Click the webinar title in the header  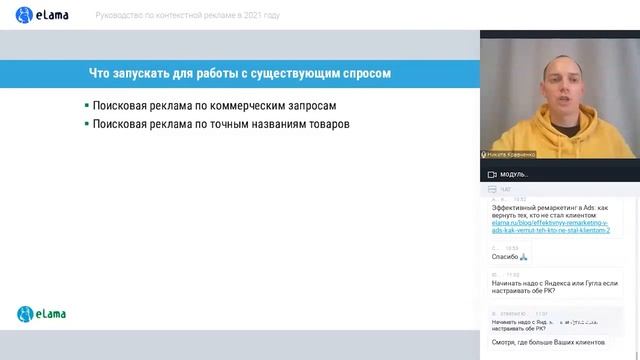pos(188,15)
